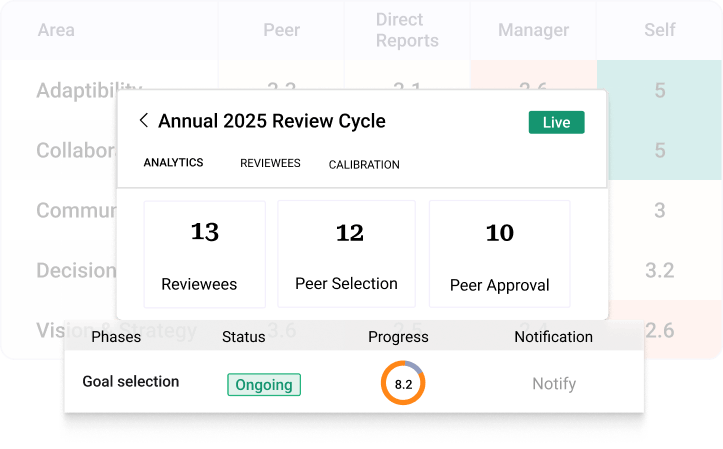Screen dimensions: 723x449
Task: Select the 12 Peer Selection card
Action: pos(346,254)
